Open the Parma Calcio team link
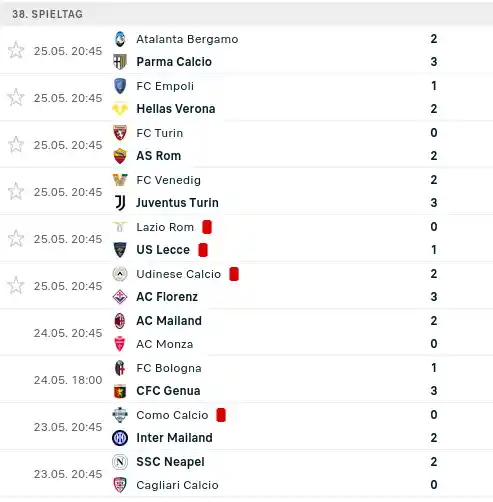 coord(174,62)
